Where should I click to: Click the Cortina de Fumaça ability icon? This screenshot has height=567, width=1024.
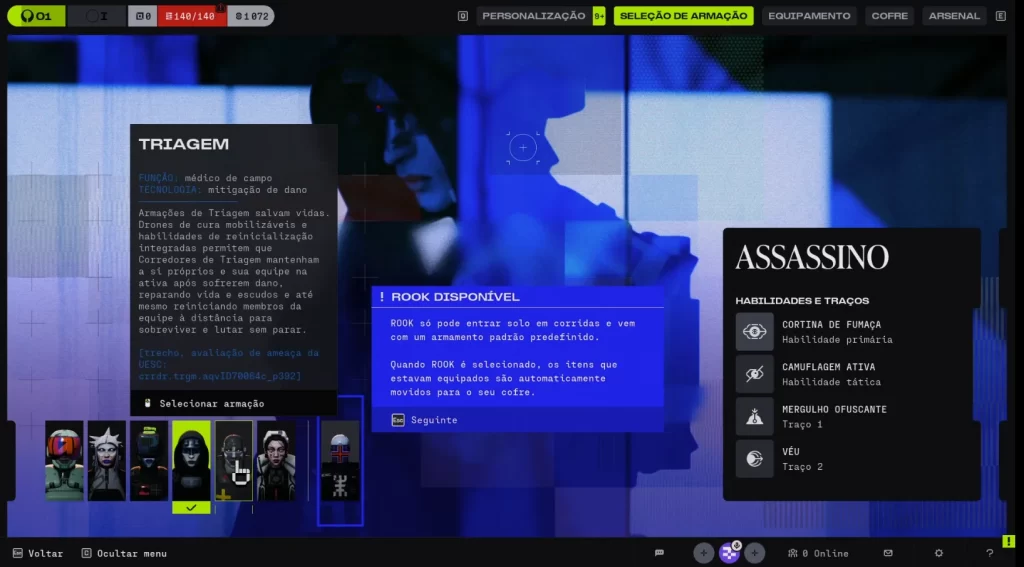[x=755, y=331]
